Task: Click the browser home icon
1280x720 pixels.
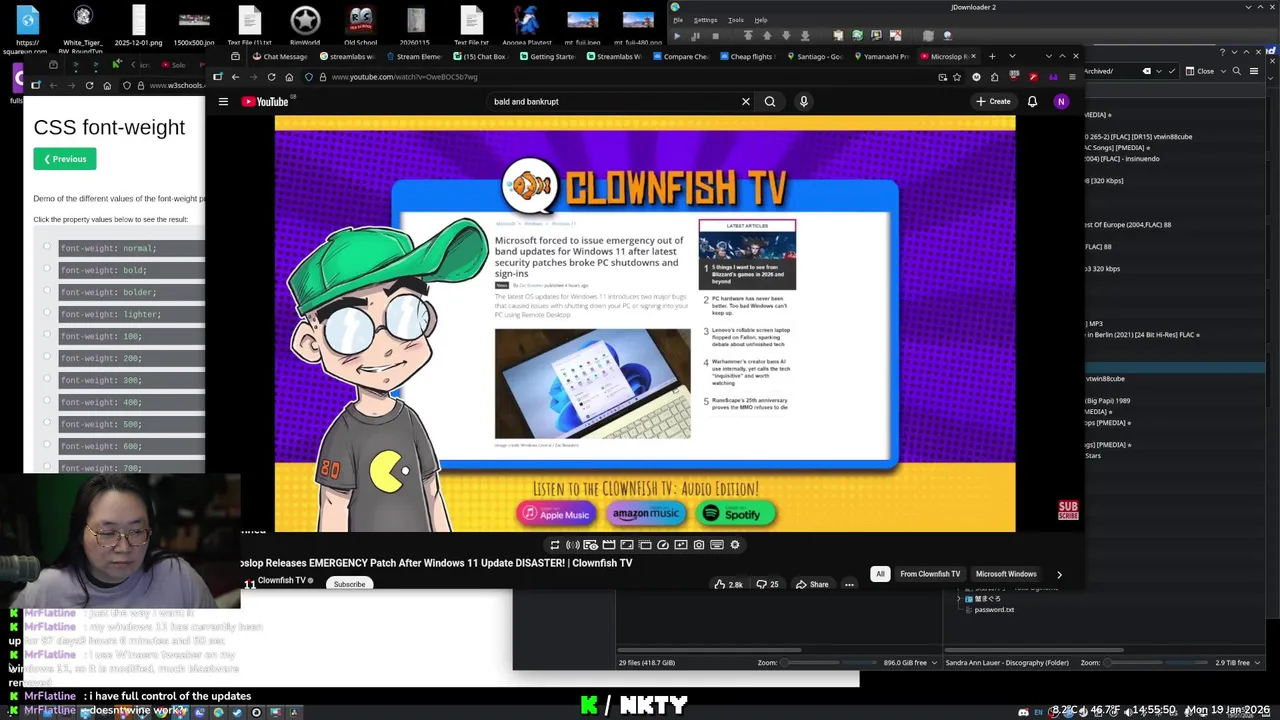Action: 289,77
